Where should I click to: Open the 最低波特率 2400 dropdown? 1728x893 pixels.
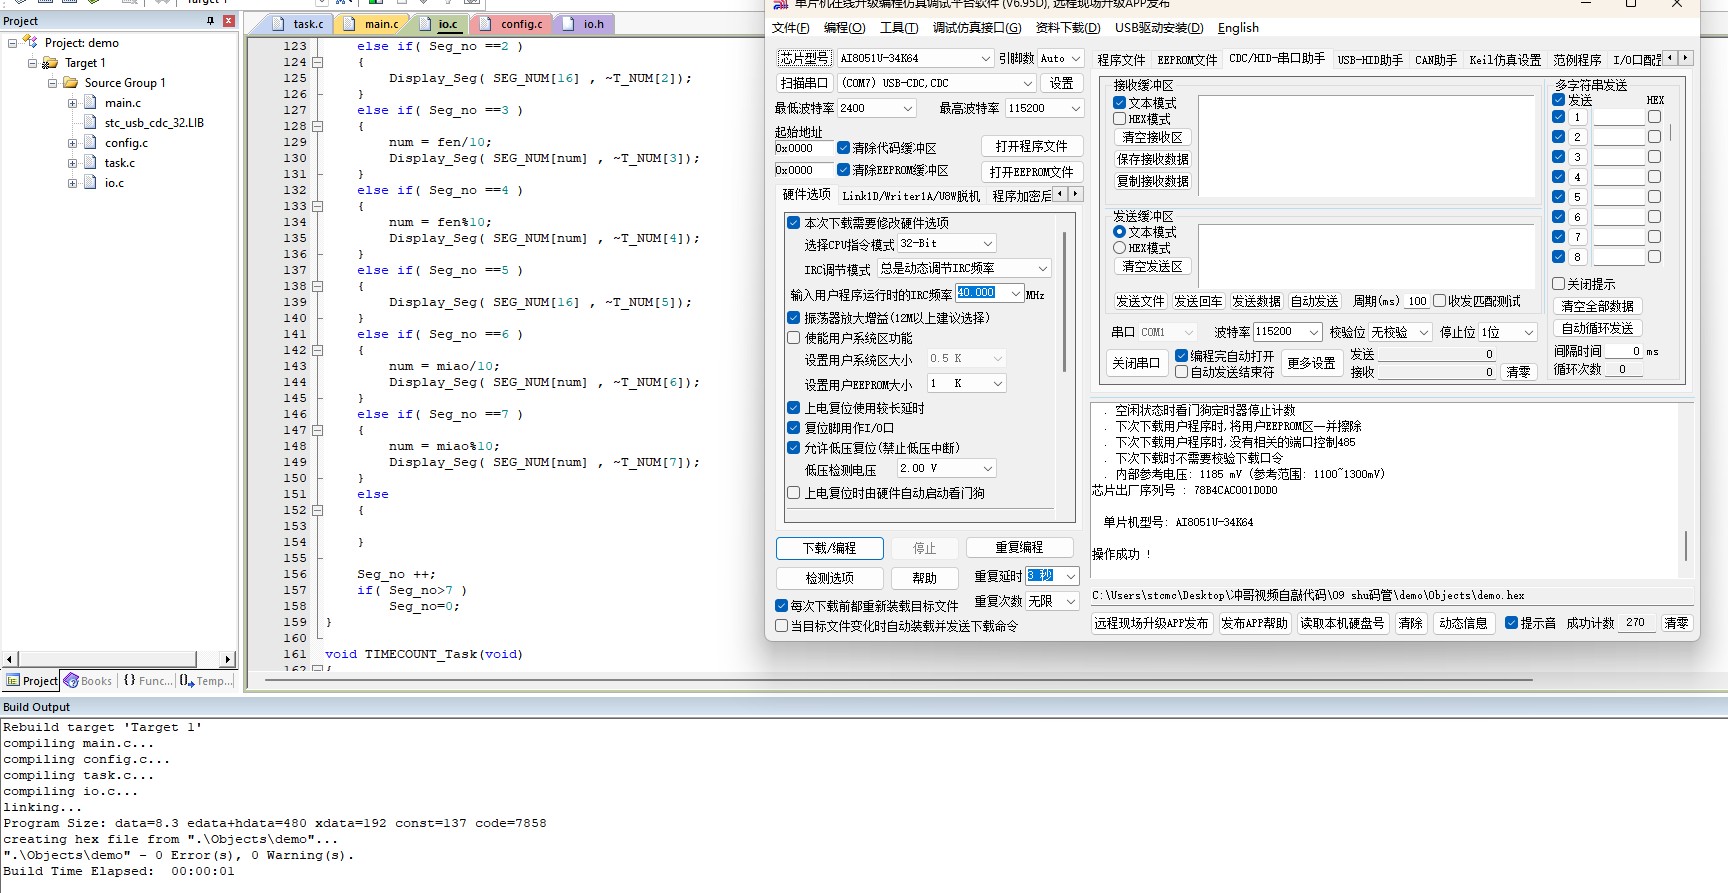(x=877, y=108)
